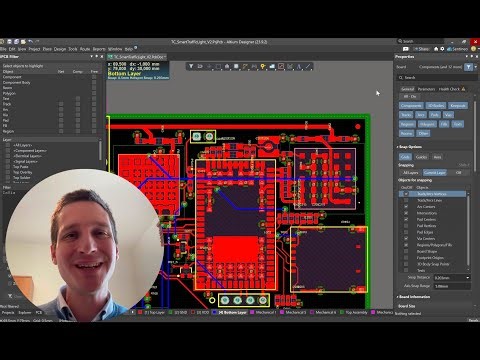Open the Sentineo user account menu
This screenshot has width=480, height=360.
(x=457, y=49)
